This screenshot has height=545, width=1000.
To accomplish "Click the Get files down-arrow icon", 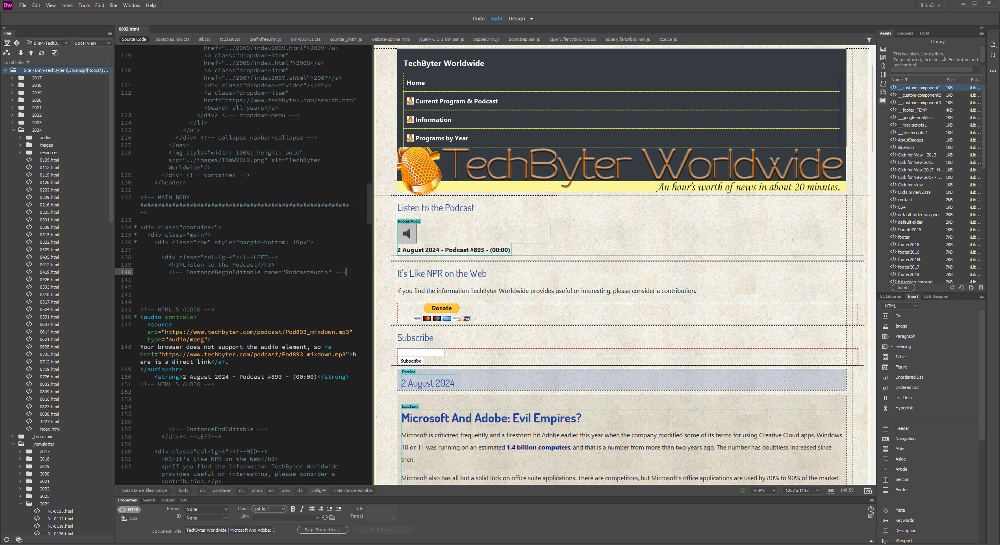I will tap(20, 53).
